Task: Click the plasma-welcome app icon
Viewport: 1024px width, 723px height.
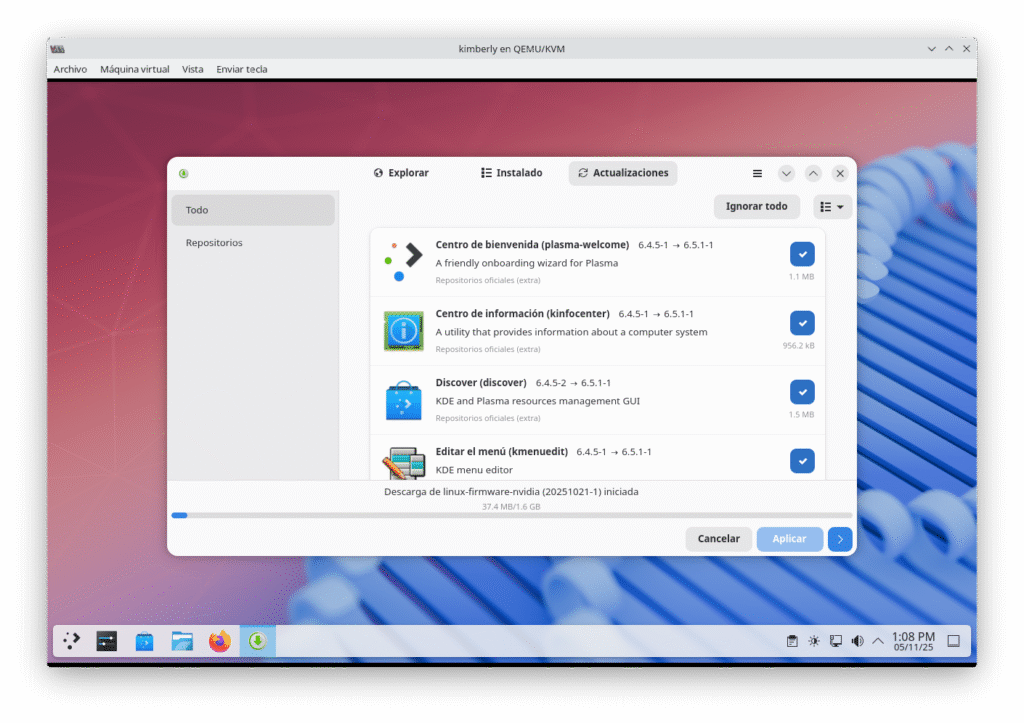Action: pos(403,262)
